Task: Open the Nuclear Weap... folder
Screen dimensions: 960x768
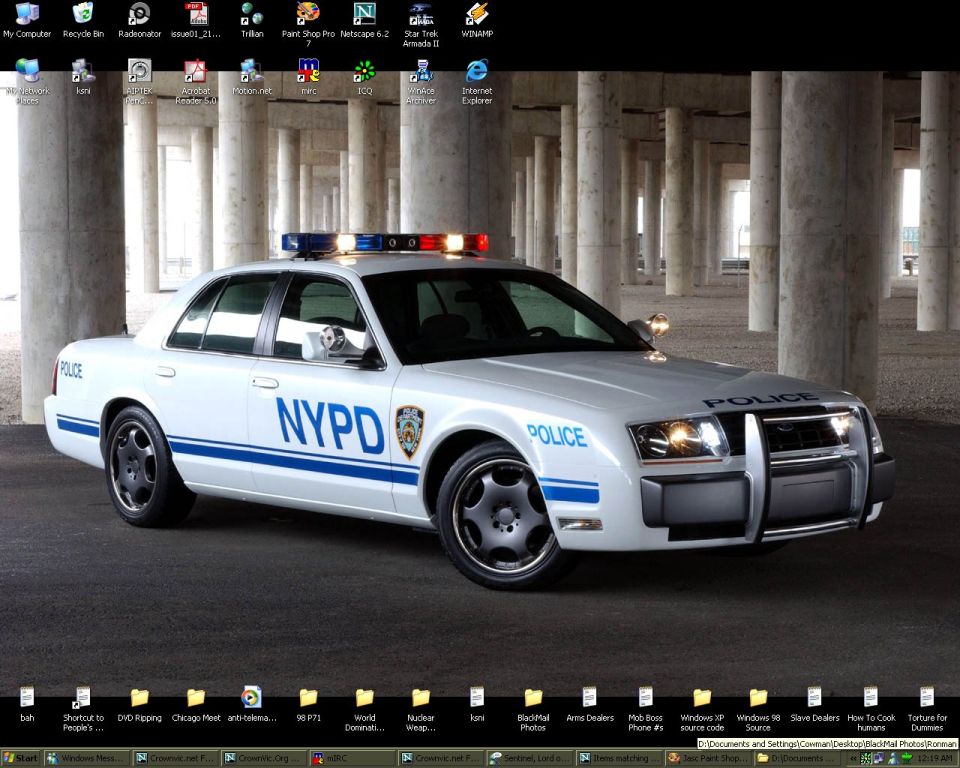Action: (x=421, y=709)
